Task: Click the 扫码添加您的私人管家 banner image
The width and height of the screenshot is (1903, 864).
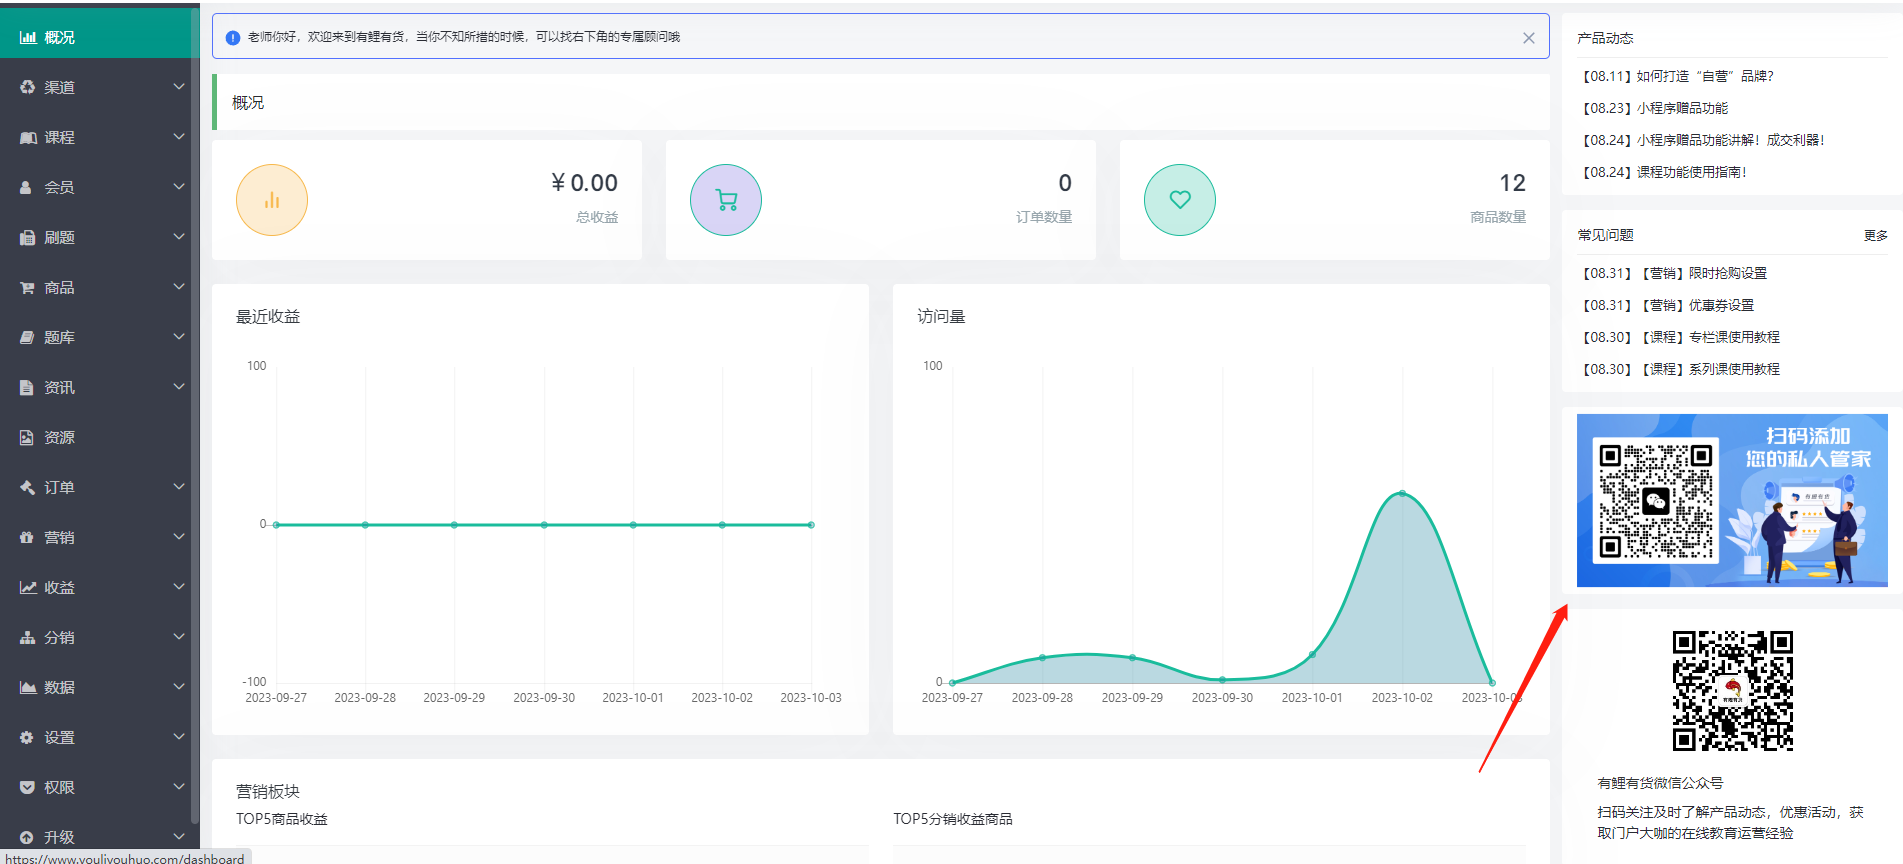Action: click(1732, 500)
